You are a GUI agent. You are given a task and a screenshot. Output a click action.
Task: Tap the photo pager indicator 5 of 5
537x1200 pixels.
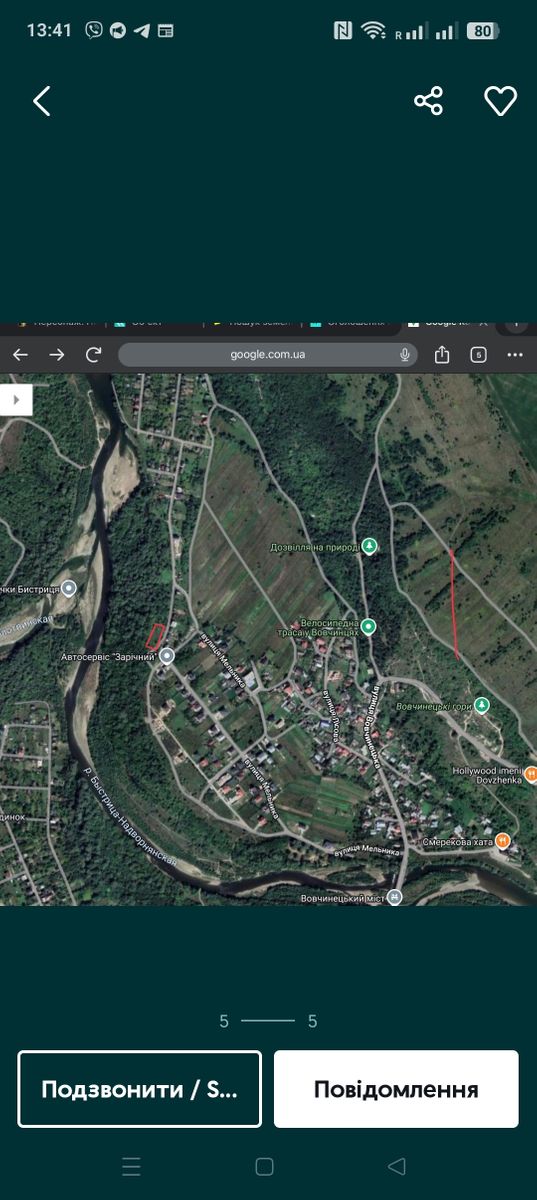click(268, 1021)
